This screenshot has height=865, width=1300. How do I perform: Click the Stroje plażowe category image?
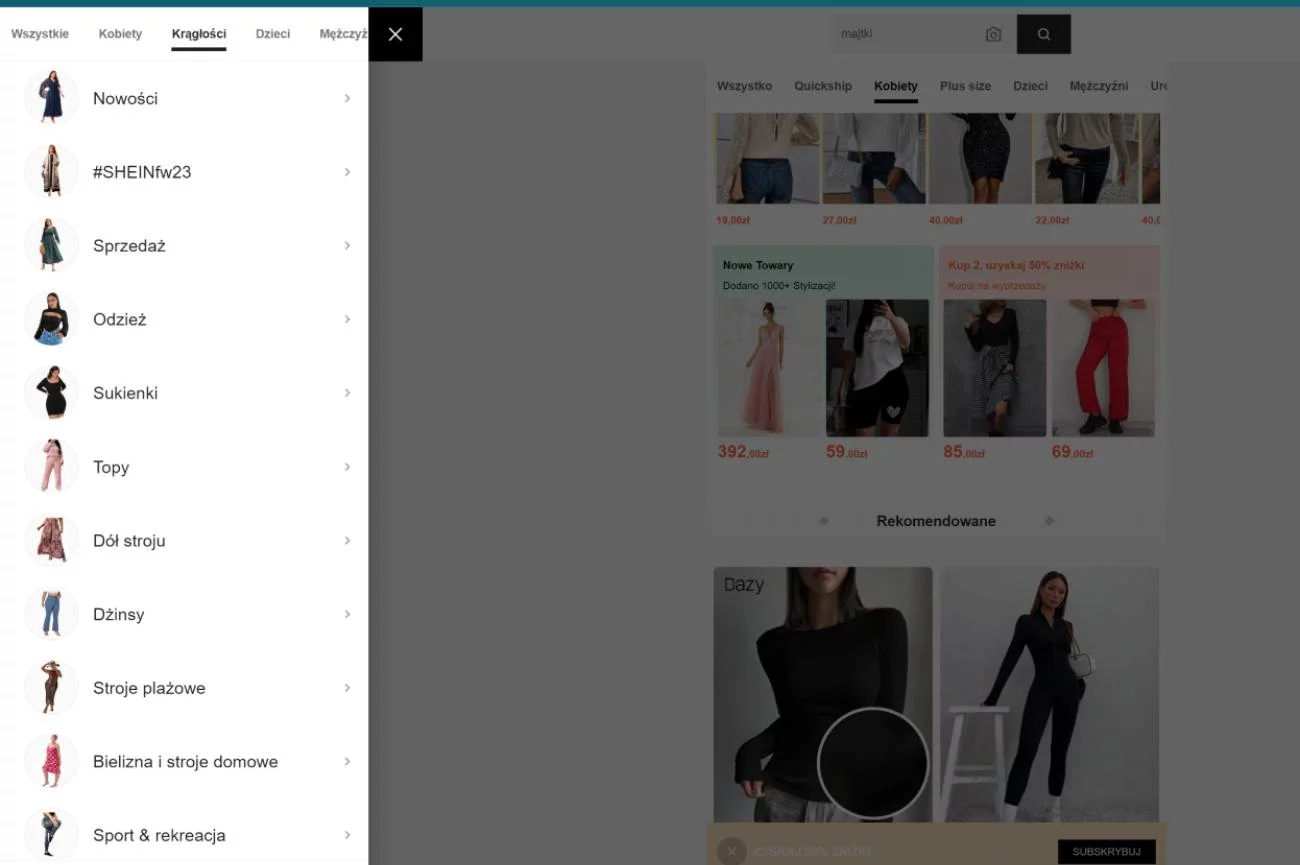[x=51, y=688]
